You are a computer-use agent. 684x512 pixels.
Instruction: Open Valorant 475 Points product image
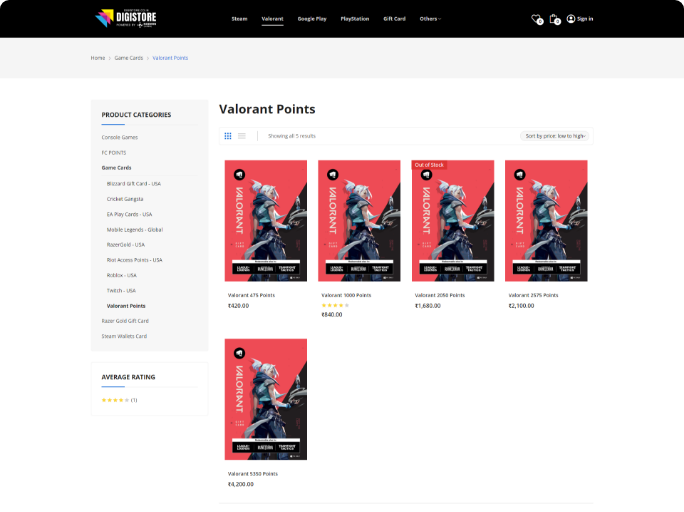point(266,221)
